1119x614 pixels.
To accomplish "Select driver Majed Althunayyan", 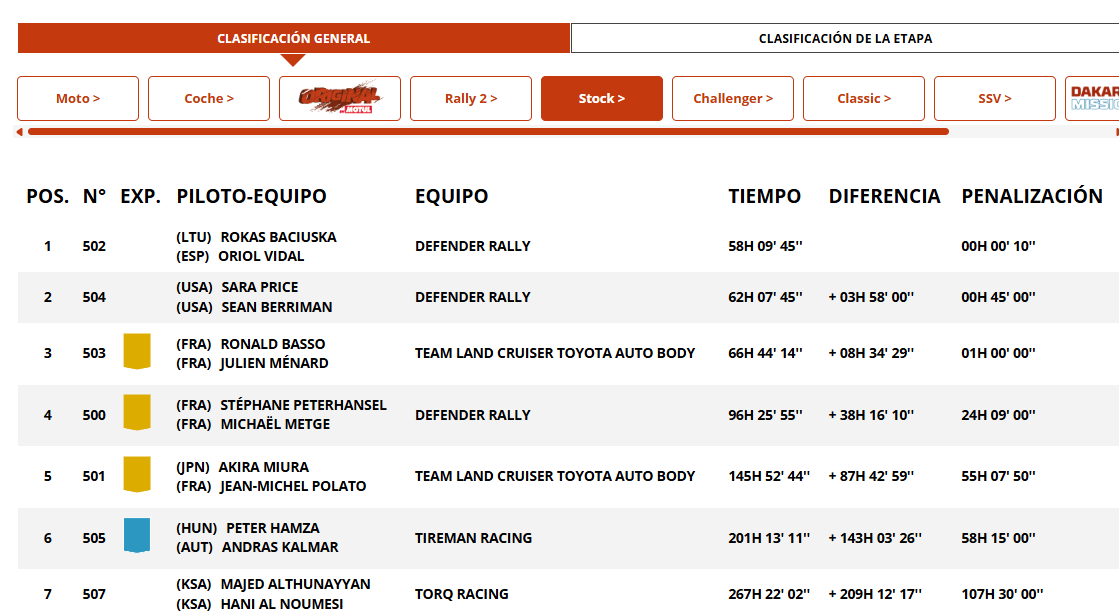I will [x=295, y=584].
